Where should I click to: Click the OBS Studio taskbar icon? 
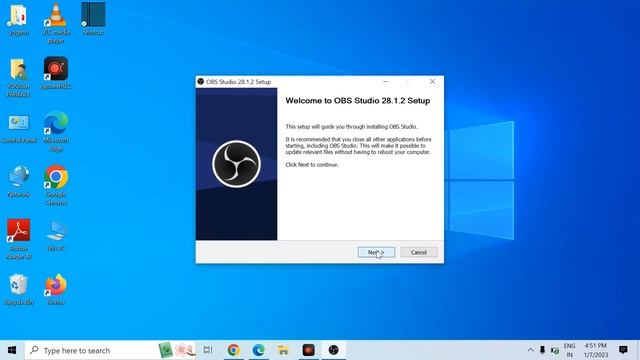pos(333,350)
